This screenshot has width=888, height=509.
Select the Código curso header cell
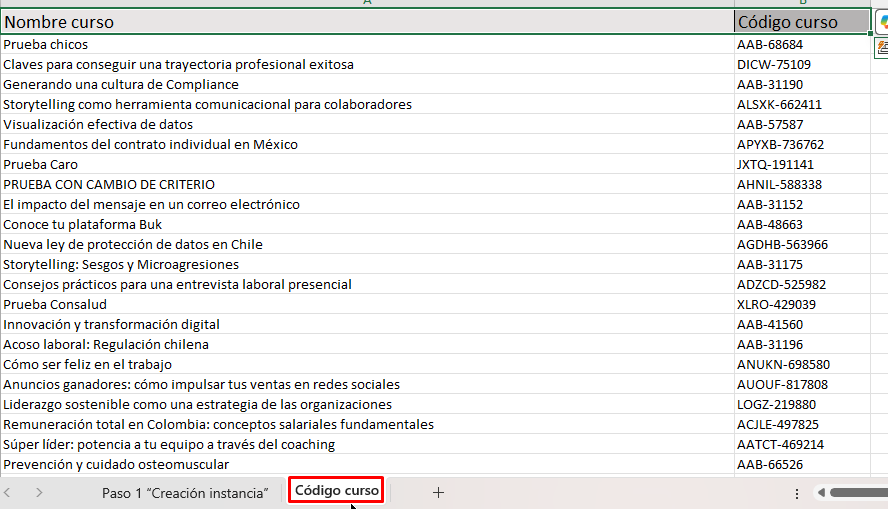click(800, 22)
